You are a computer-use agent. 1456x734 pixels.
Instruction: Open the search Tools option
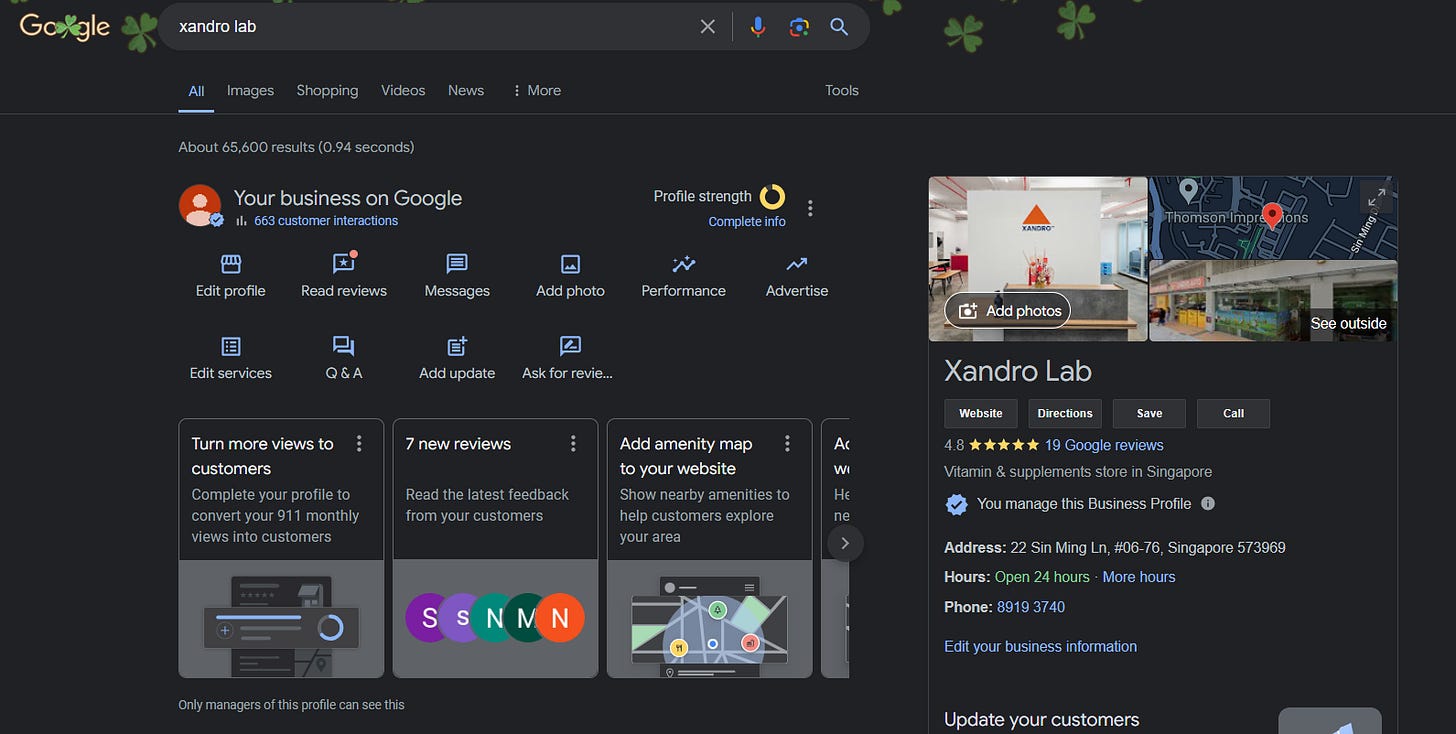click(842, 90)
